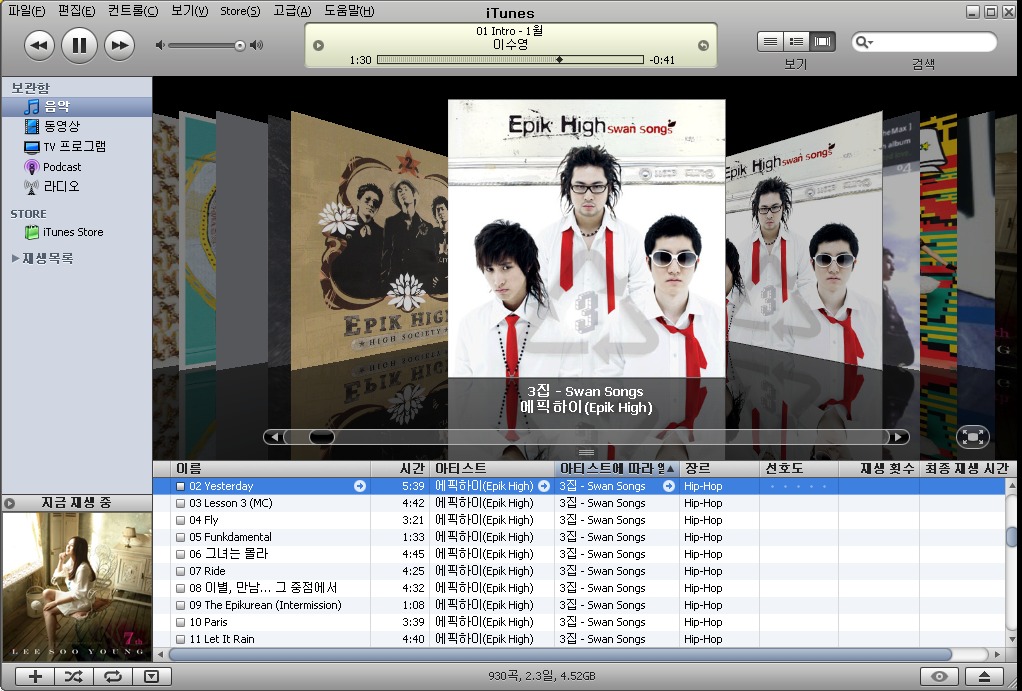
Task: Toggle checkbox for 02 Yesterday
Action: click(181, 486)
